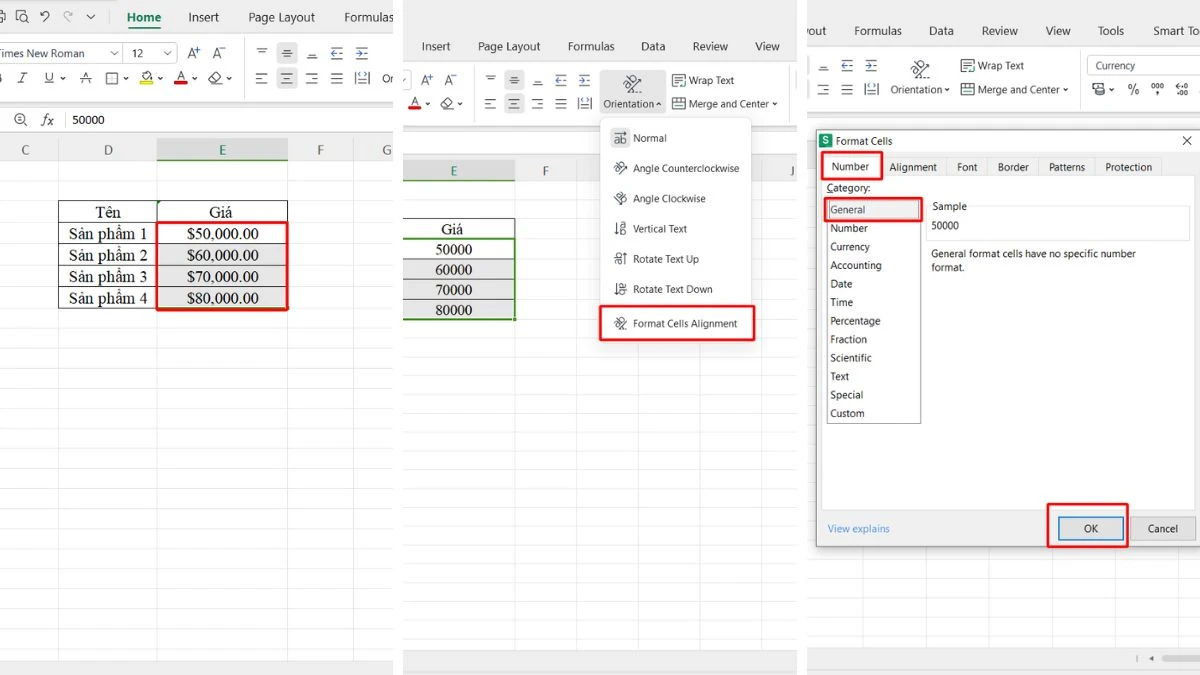Screen dimensions: 1200x675
Task: Open the View explains link
Action: pyautogui.click(x=858, y=528)
